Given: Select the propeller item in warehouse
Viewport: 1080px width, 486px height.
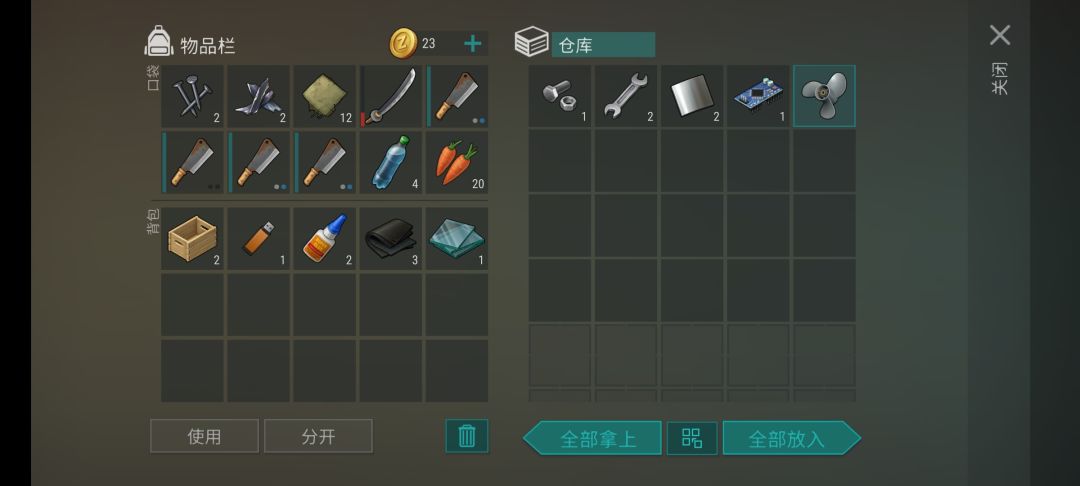Looking at the screenshot, I should point(824,96).
